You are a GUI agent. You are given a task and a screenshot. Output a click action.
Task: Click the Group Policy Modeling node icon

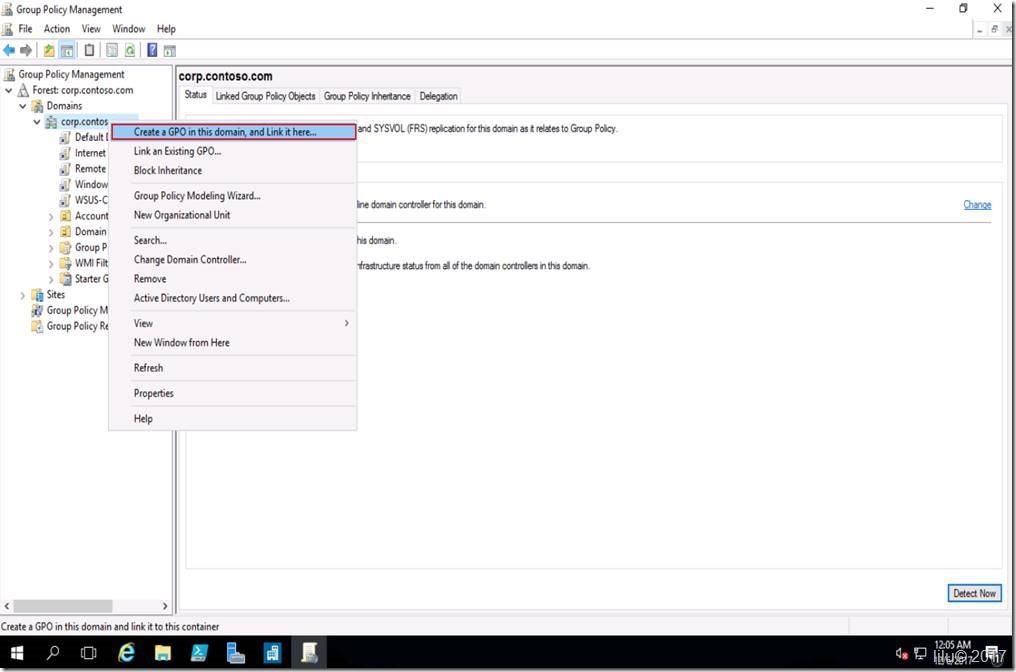point(38,310)
